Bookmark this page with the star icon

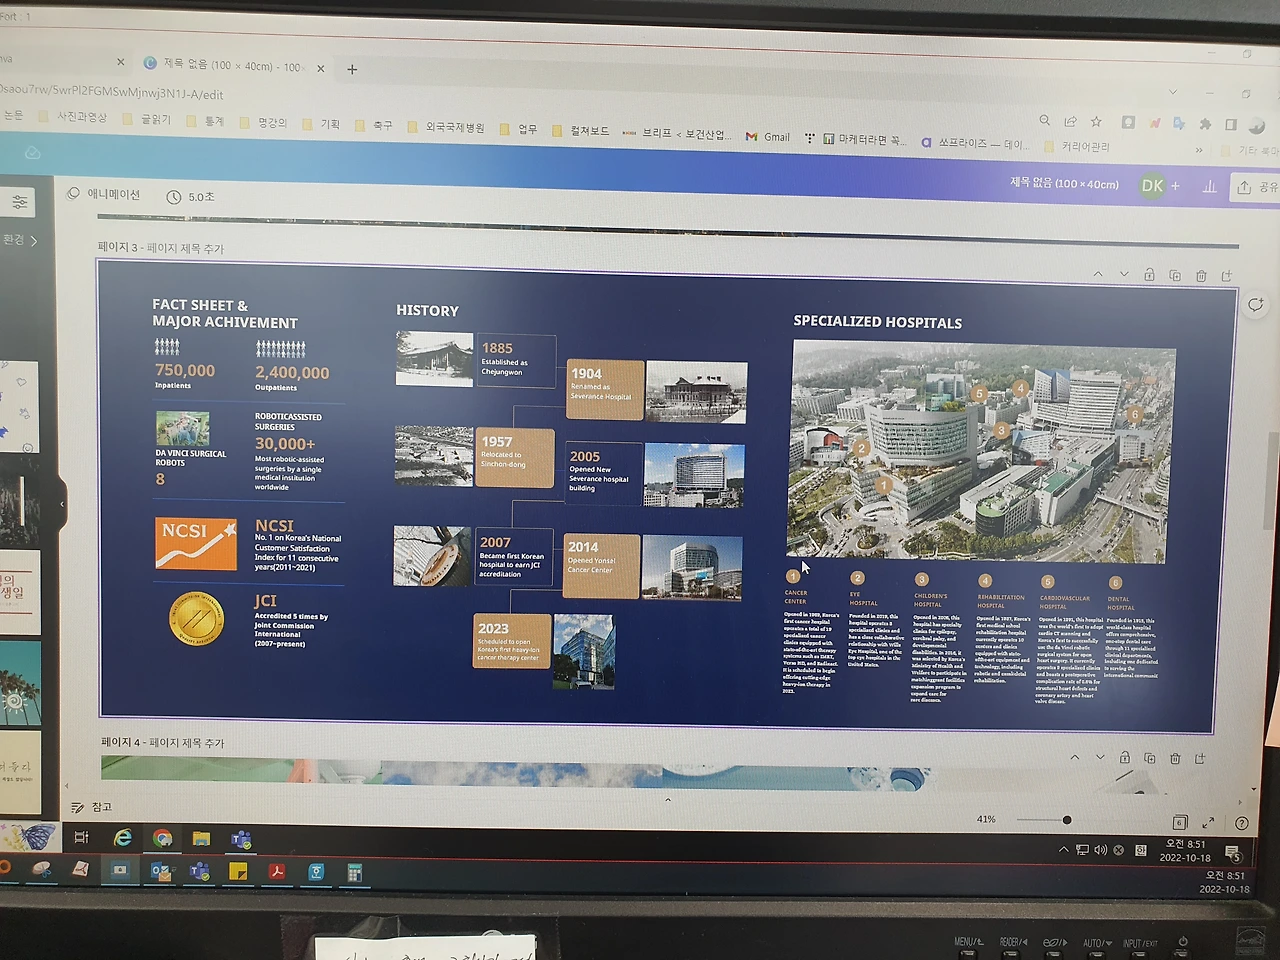coord(1097,121)
